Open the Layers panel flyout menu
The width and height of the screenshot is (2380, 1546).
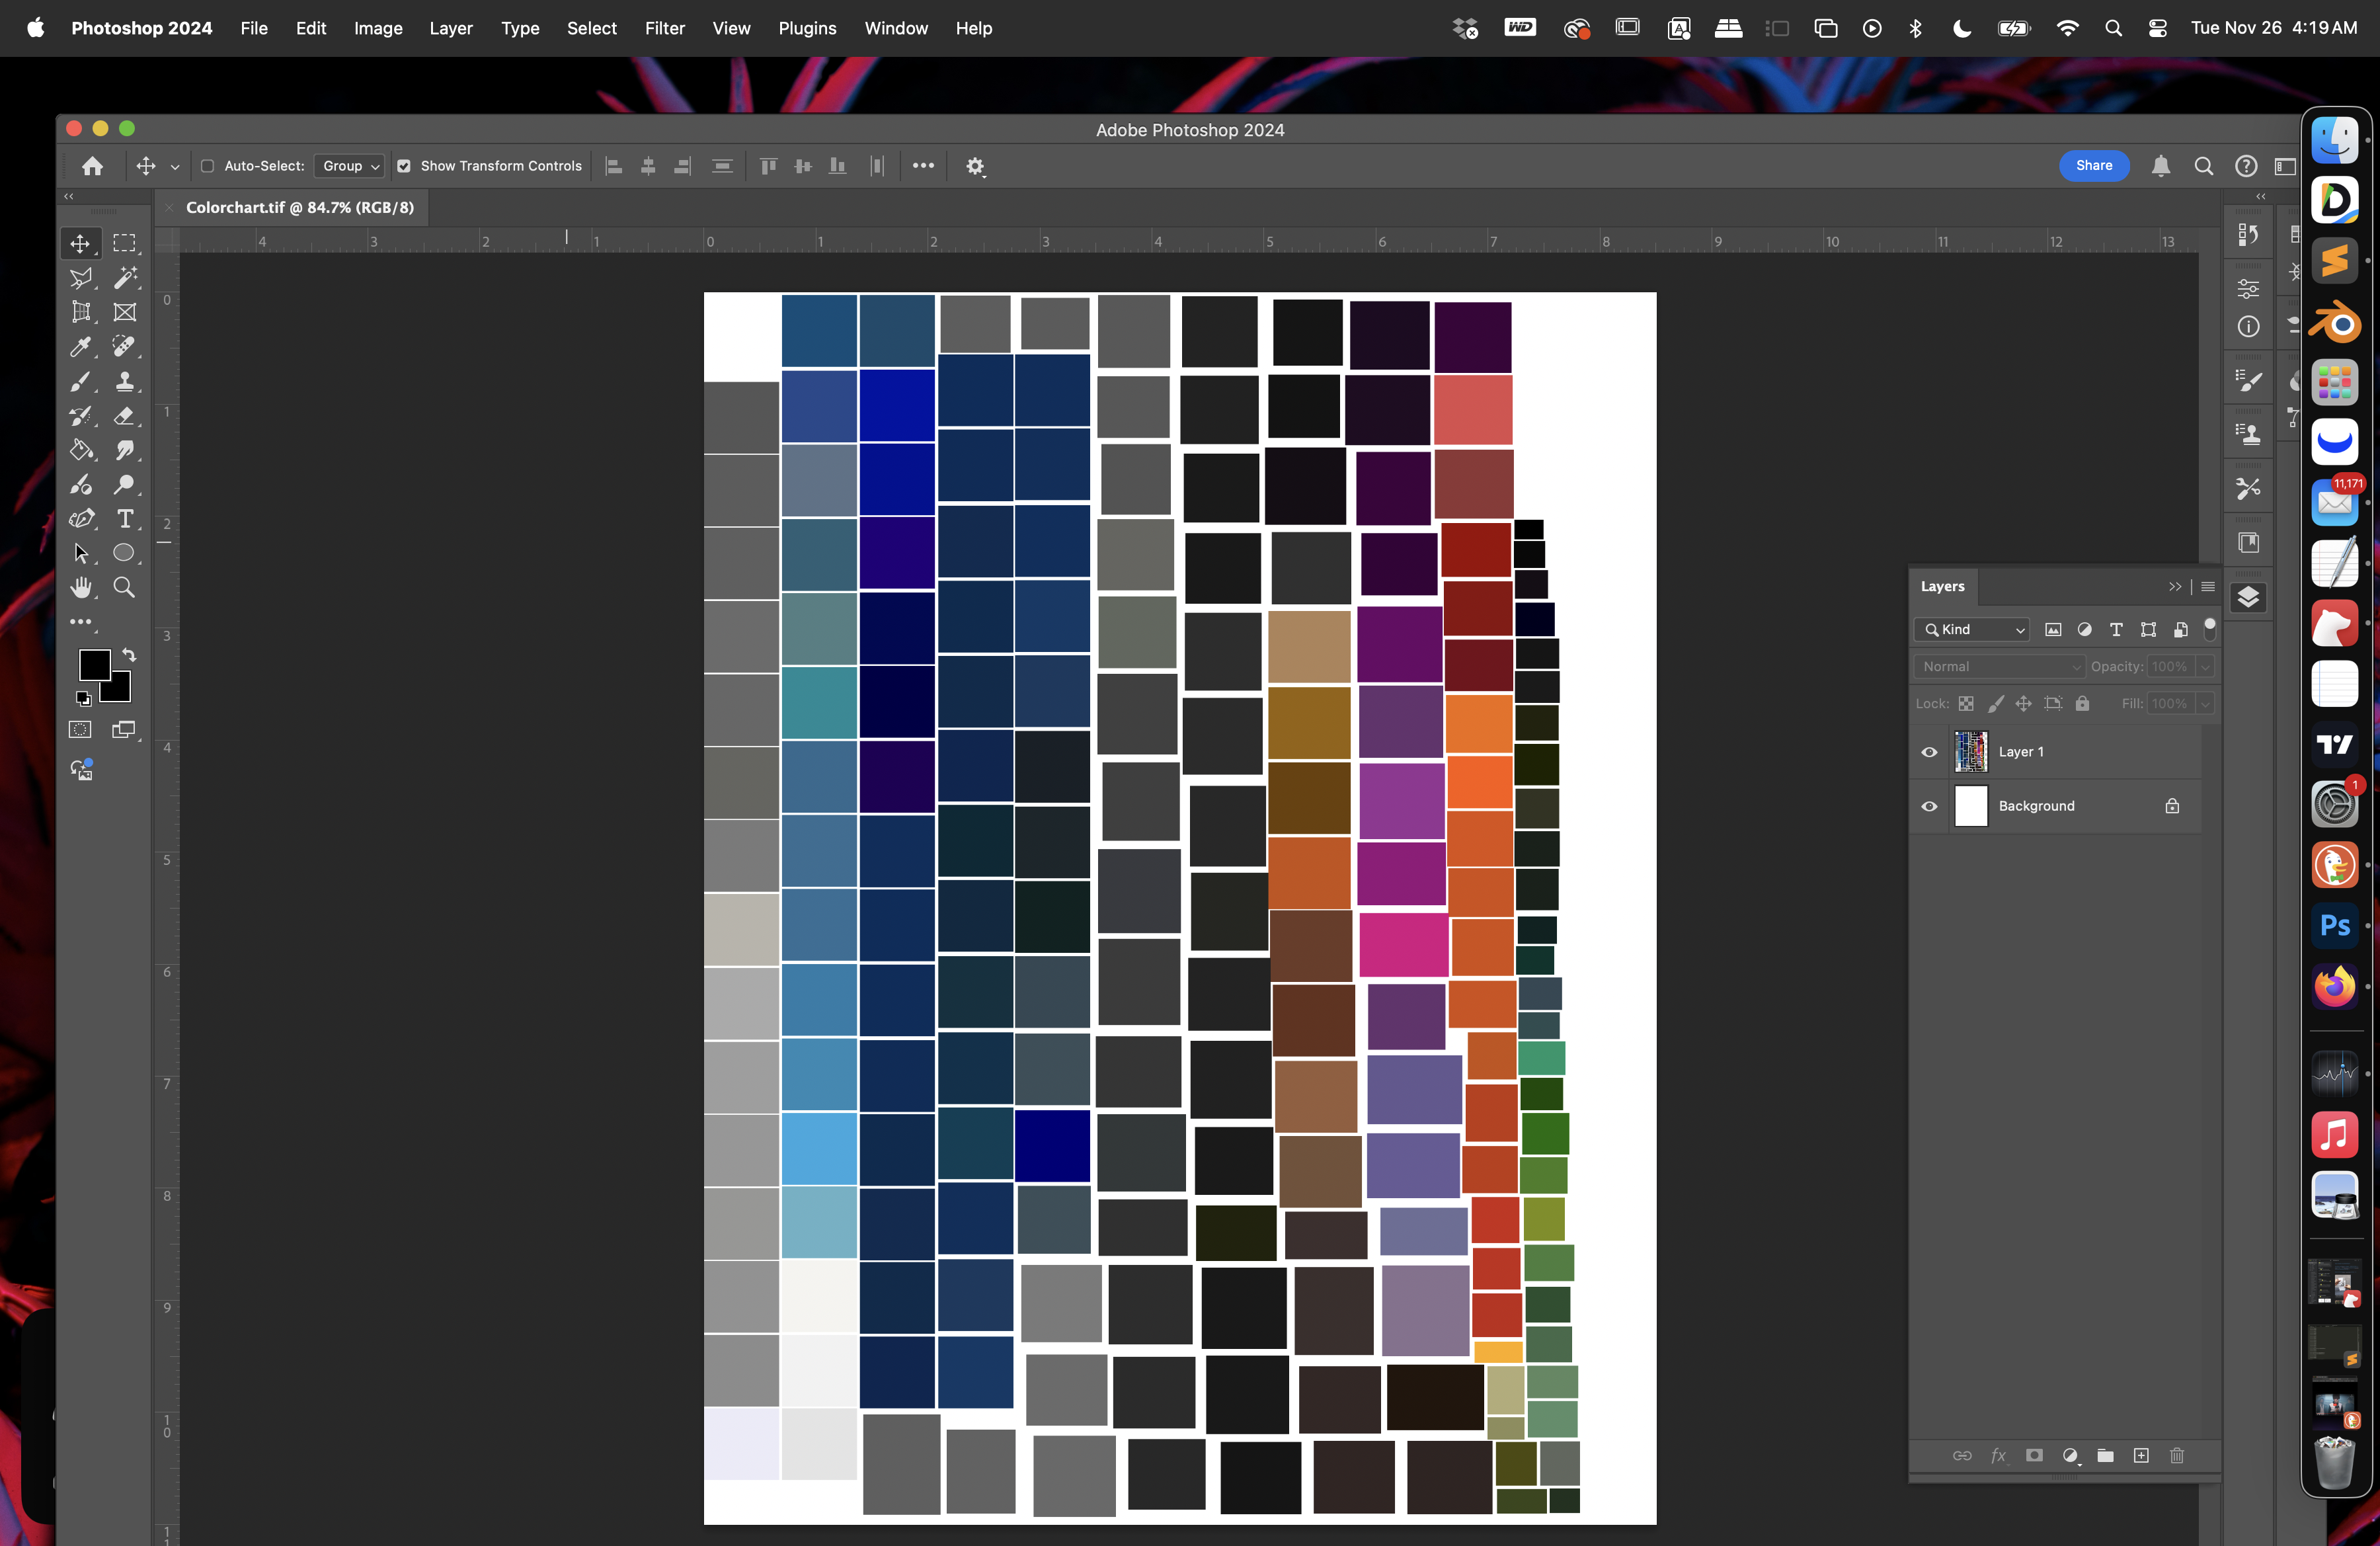coord(2208,587)
